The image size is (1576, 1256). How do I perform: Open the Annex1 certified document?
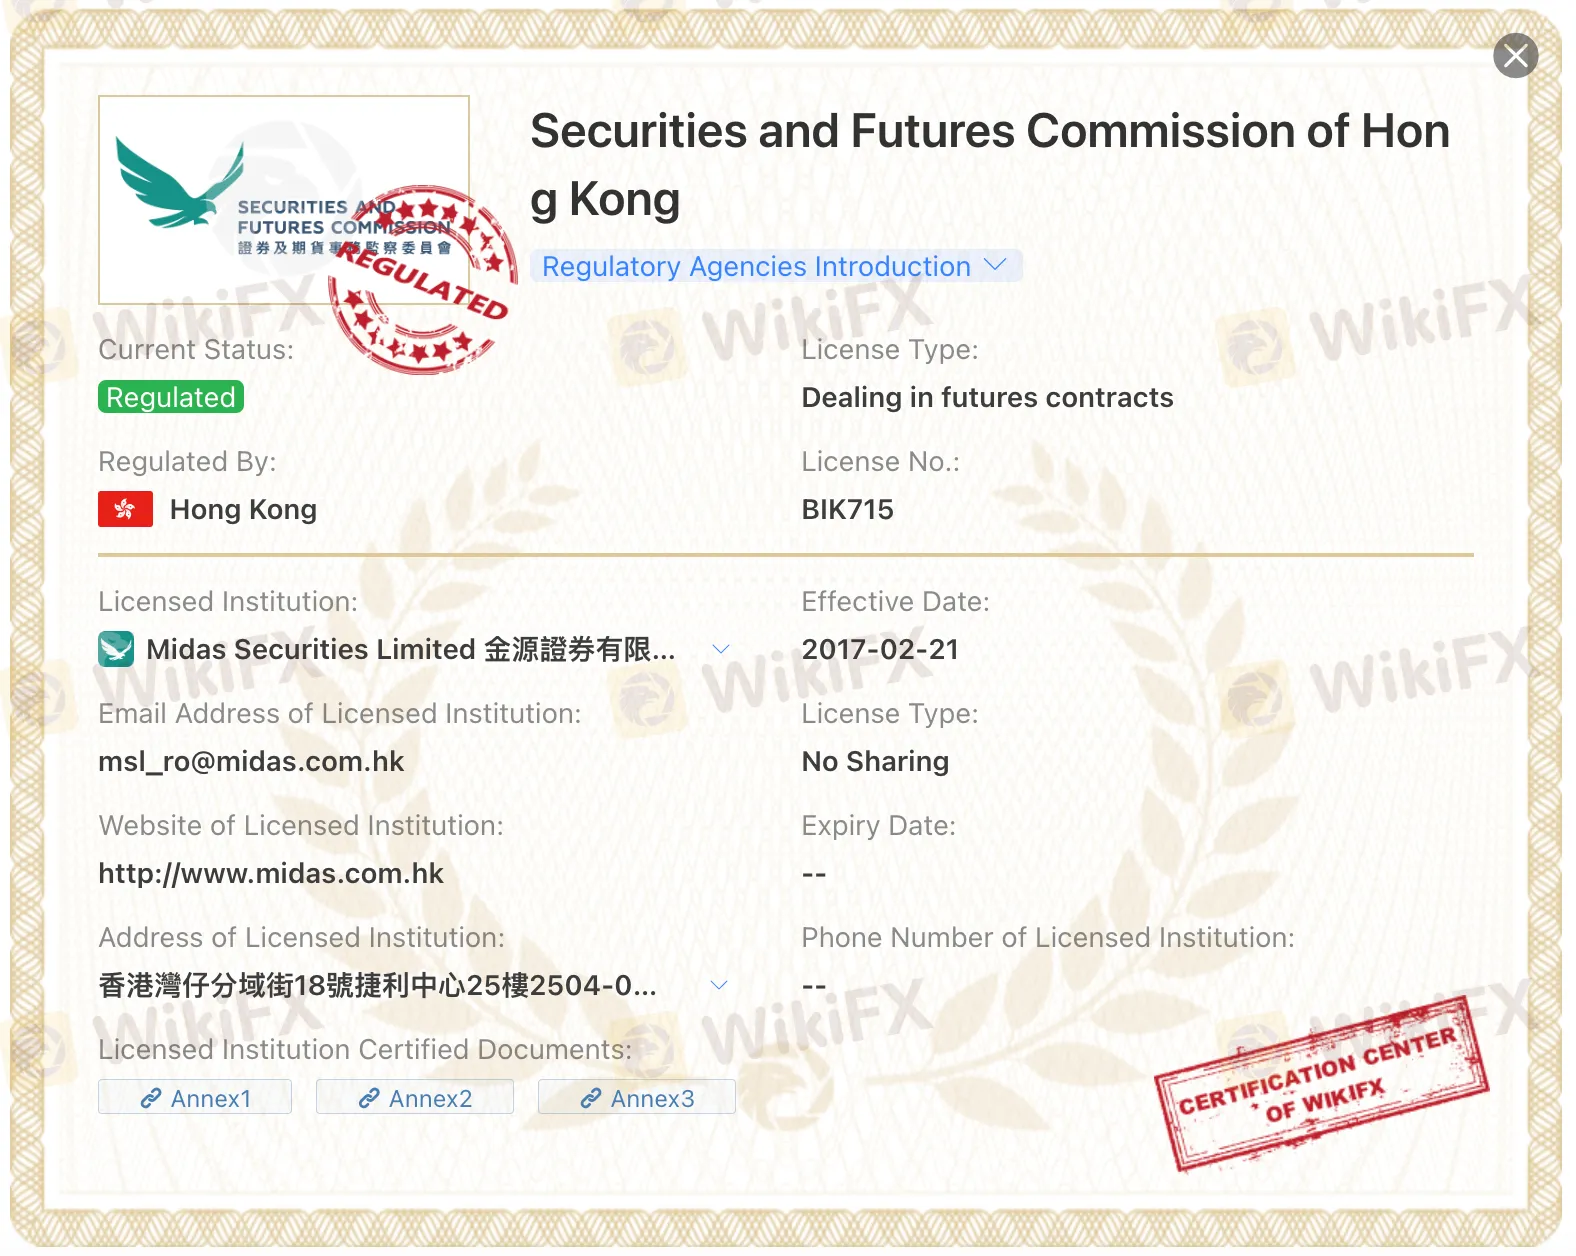tap(195, 1098)
